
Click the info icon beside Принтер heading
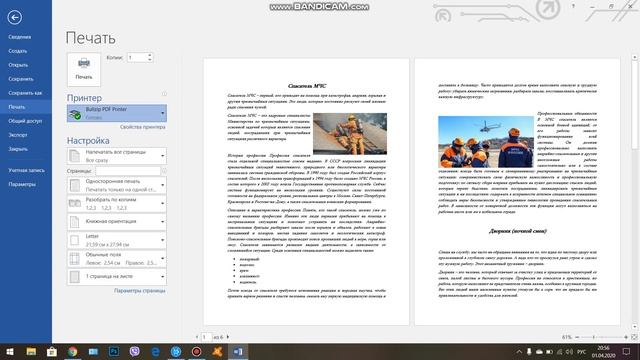(x=164, y=94)
